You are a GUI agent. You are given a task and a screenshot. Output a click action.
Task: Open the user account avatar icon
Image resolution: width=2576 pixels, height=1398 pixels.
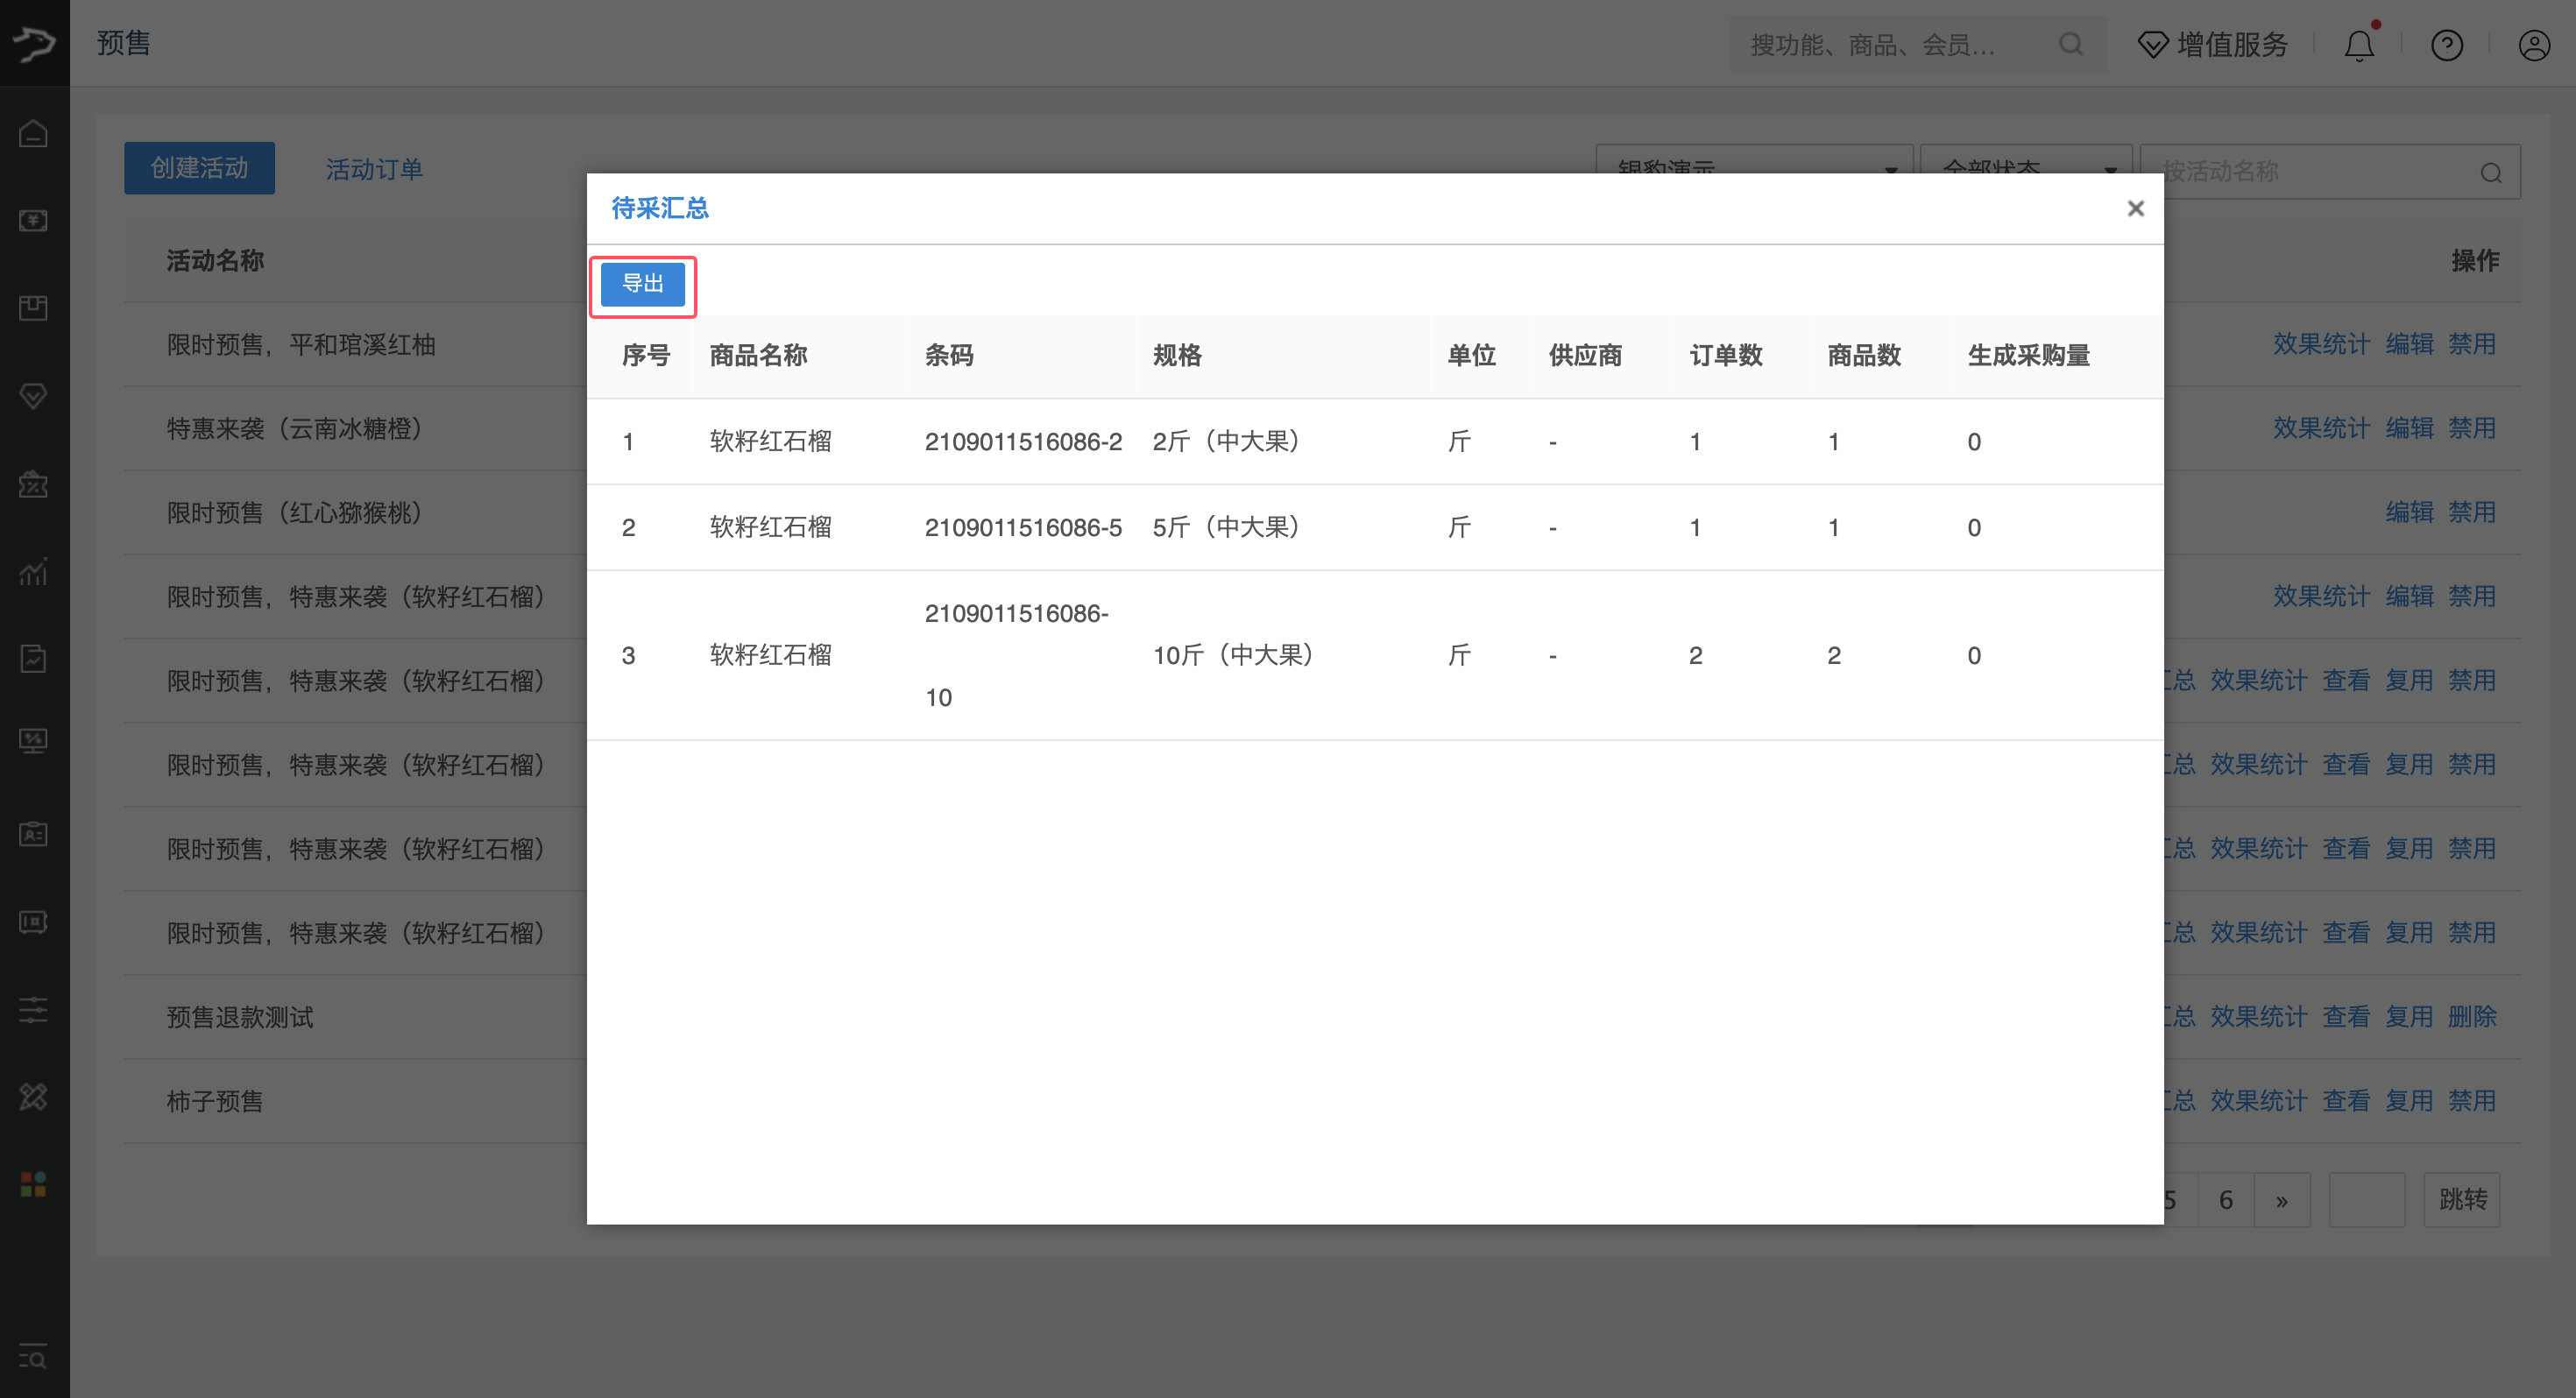coord(2534,45)
